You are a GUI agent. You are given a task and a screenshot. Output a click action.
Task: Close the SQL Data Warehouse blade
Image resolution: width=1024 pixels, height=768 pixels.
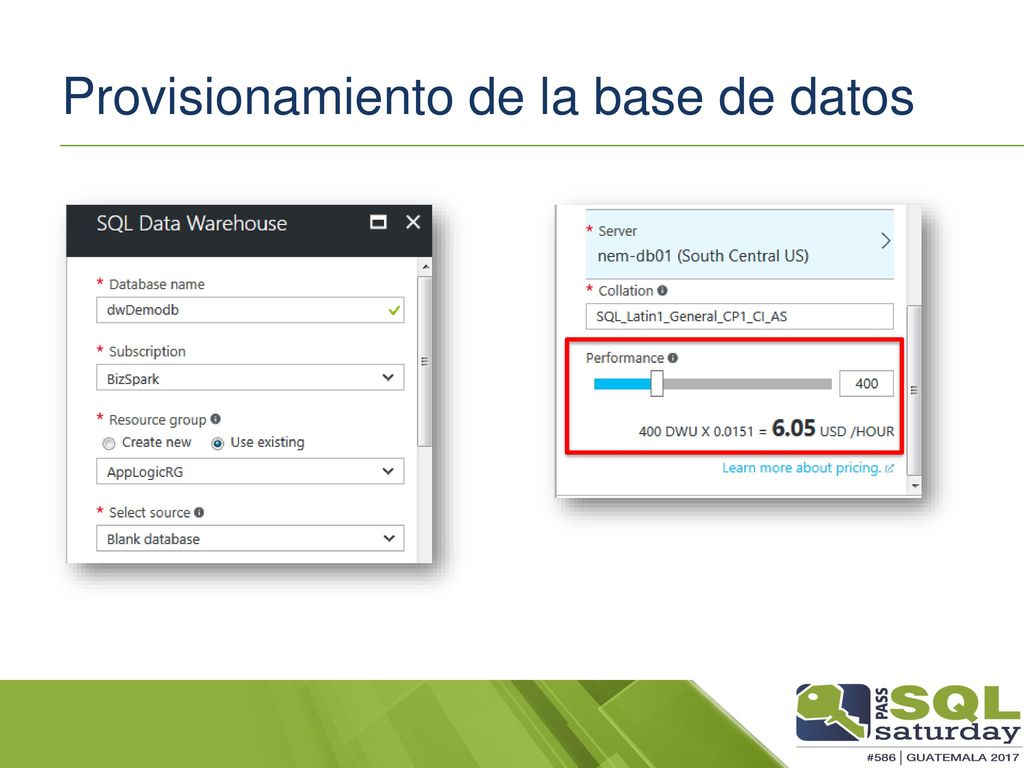413,222
